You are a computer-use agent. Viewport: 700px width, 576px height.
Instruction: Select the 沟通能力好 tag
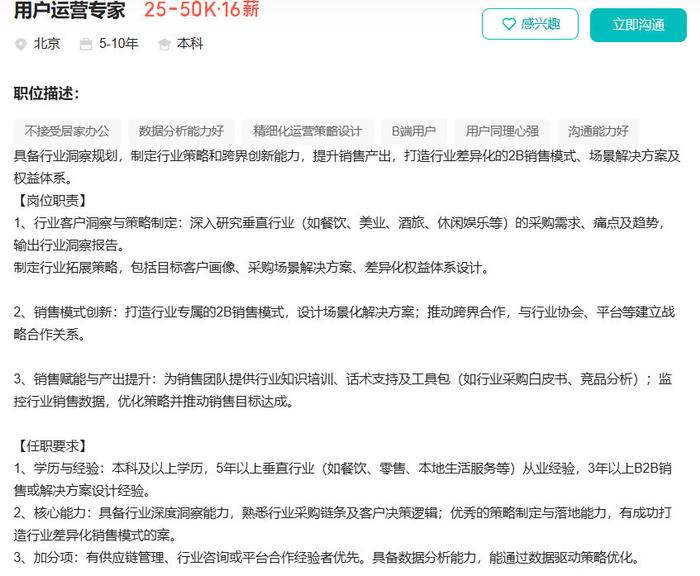pyautogui.click(x=599, y=131)
